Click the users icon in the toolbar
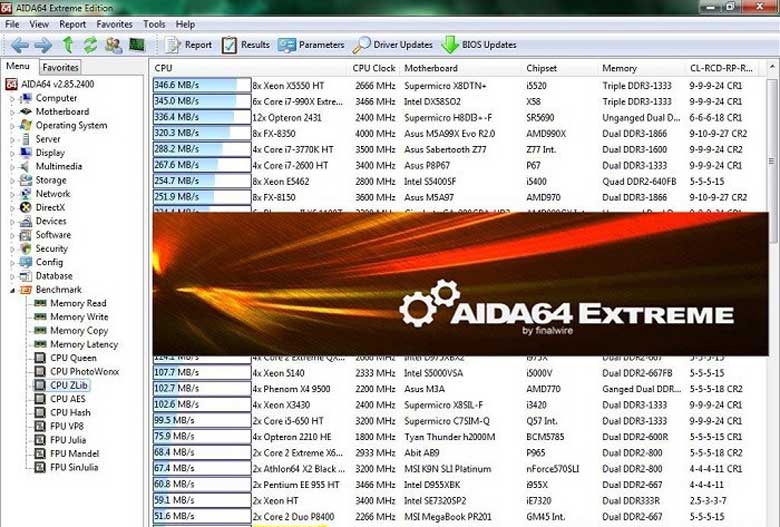 pos(113,45)
